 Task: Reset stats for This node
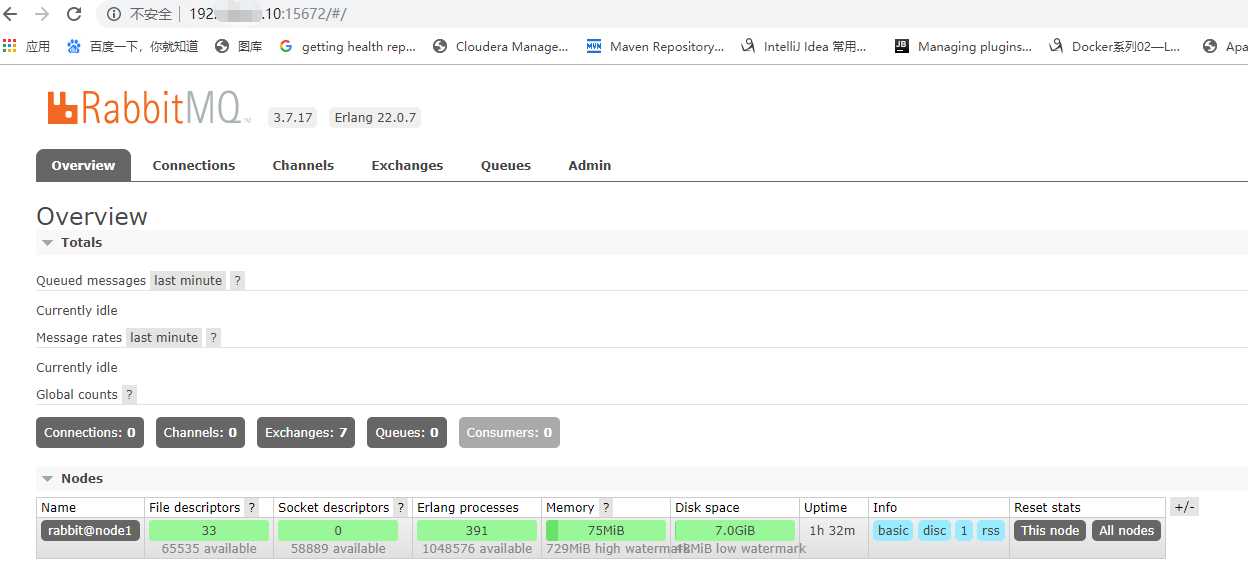tap(1050, 531)
